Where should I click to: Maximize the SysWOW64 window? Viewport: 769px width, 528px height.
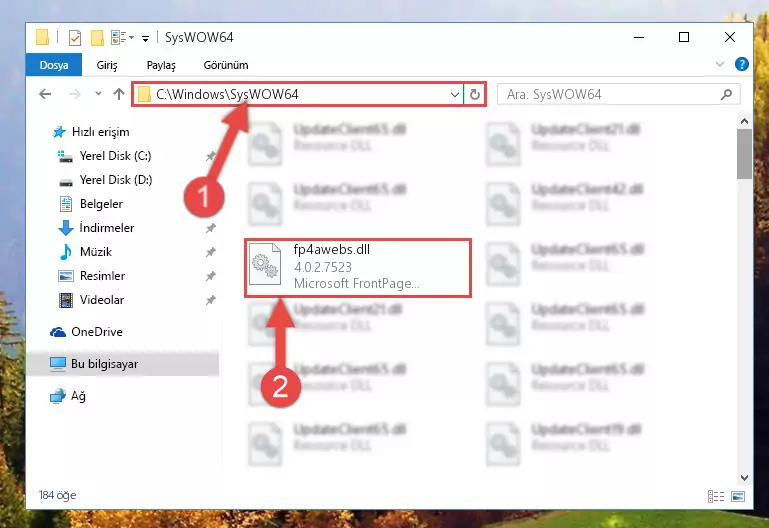(684, 37)
